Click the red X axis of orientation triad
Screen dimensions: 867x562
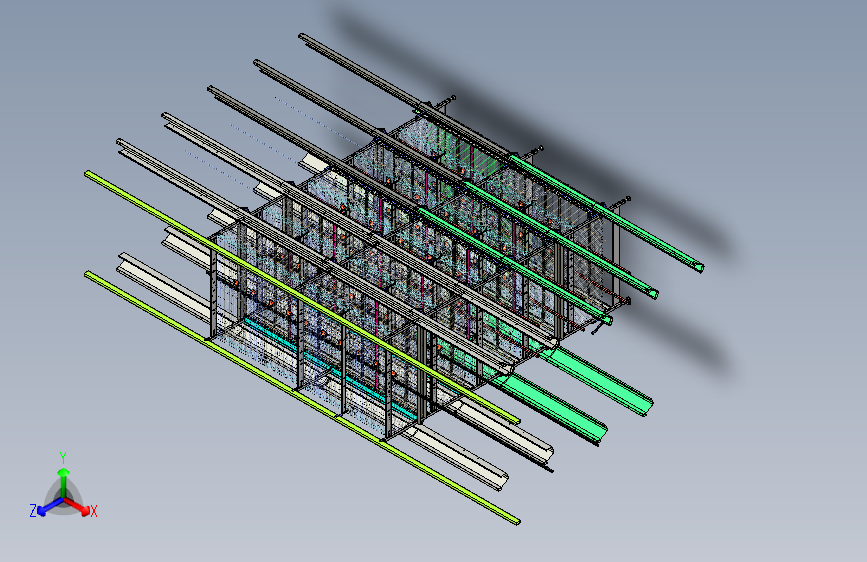77,506
